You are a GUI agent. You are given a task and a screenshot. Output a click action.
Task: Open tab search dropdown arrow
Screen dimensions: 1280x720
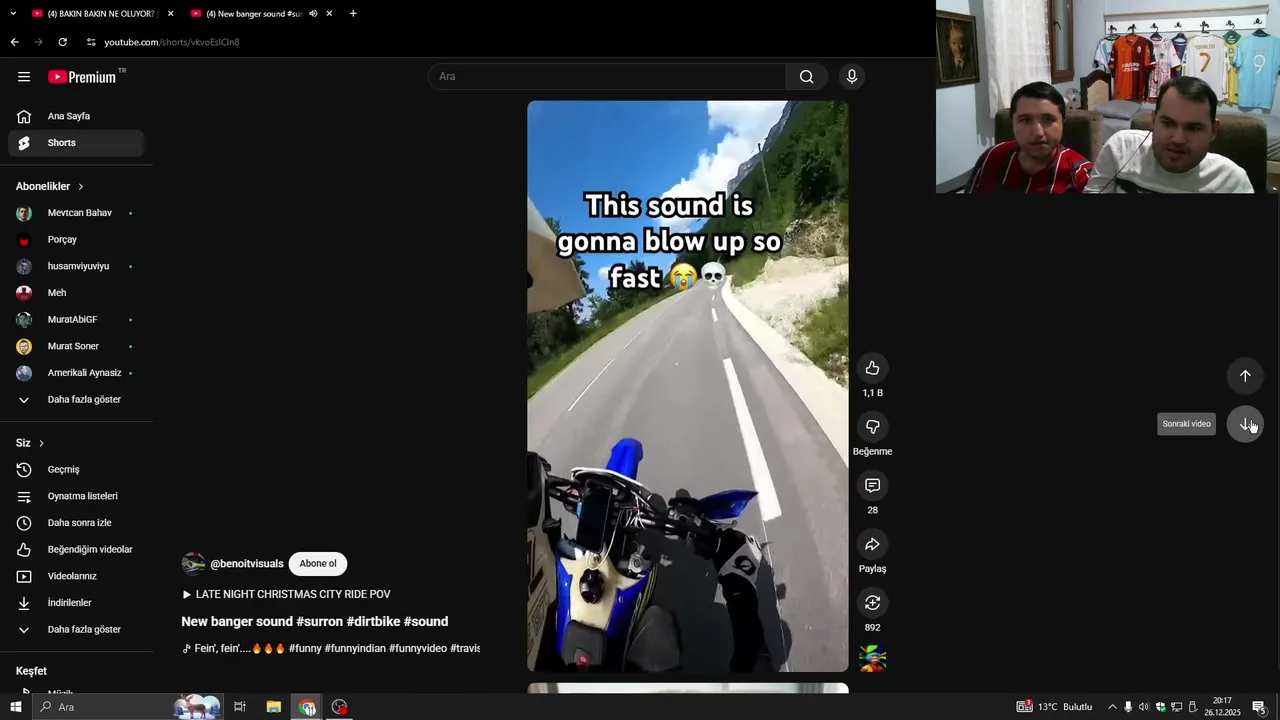click(x=13, y=14)
